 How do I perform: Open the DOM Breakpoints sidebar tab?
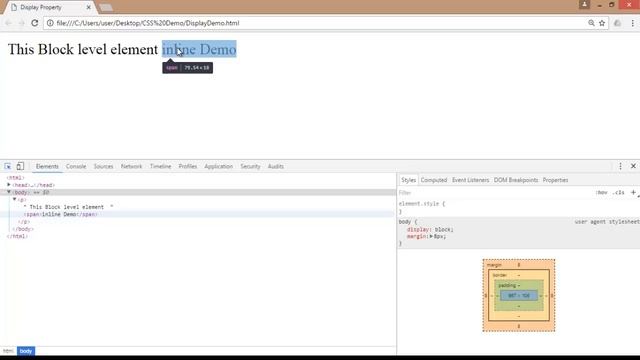click(x=516, y=180)
